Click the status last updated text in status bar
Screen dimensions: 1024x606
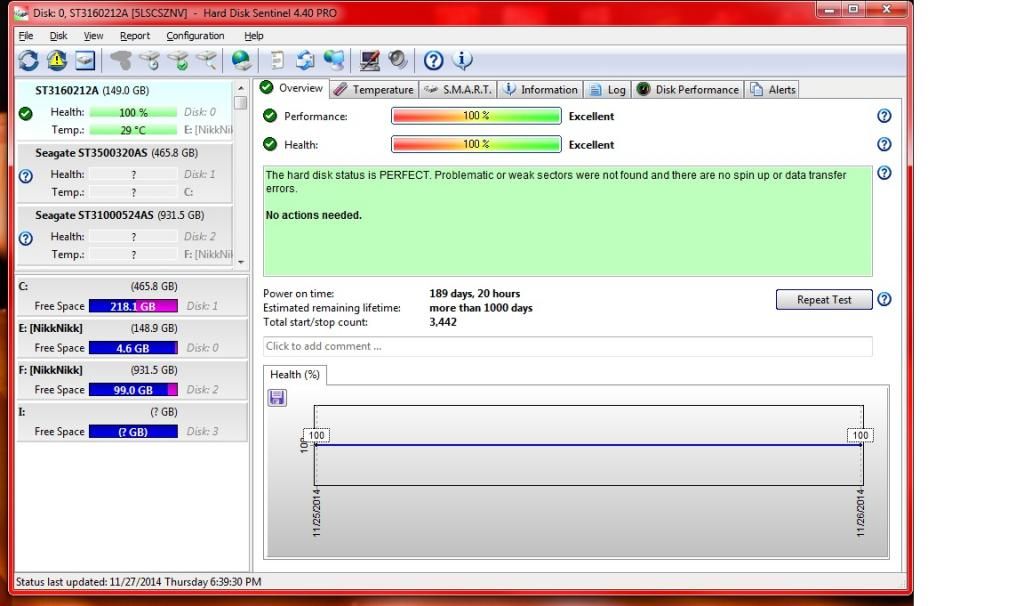point(138,581)
